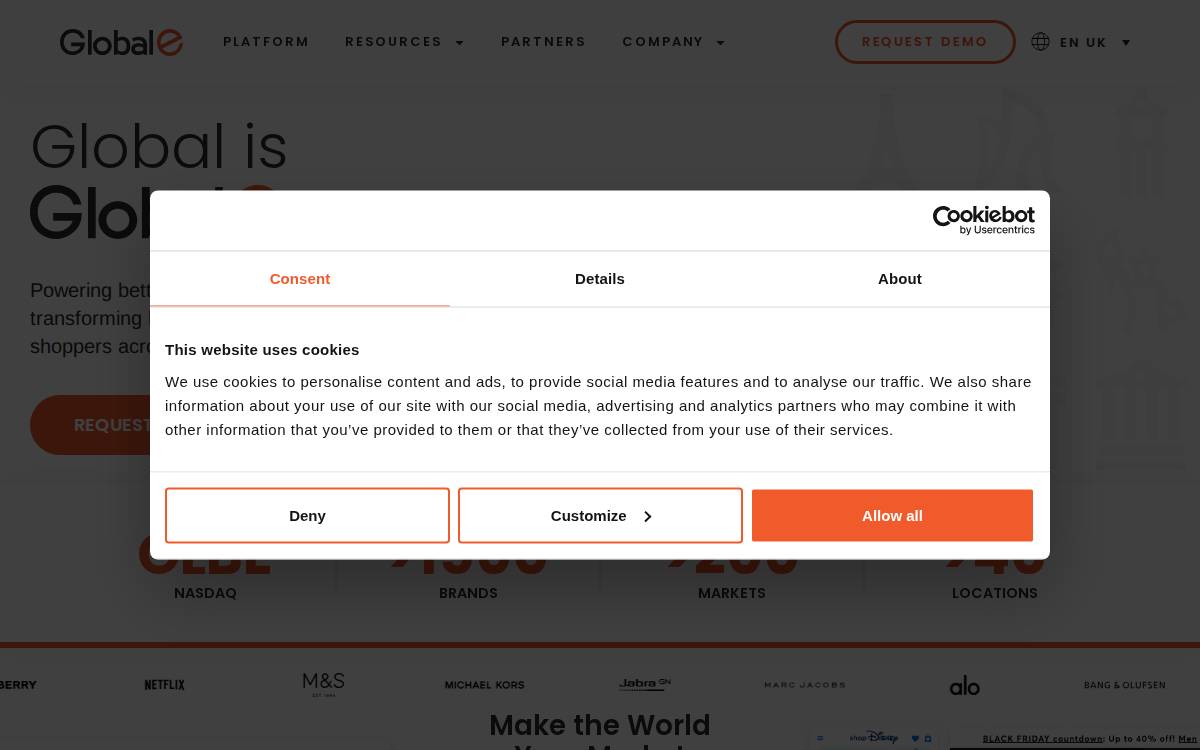Image resolution: width=1200 pixels, height=750 pixels.
Task: Click the Customize chevron arrow
Action: click(x=648, y=516)
